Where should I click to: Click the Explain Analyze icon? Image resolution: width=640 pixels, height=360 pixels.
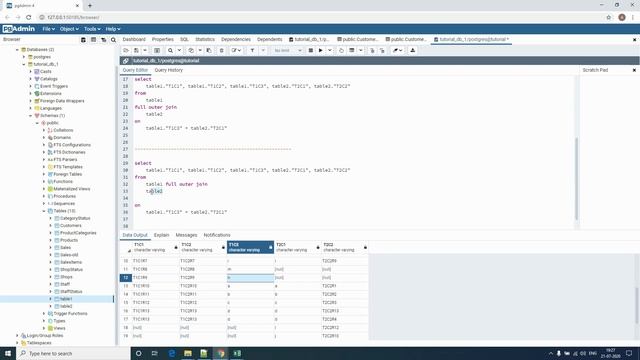pyautogui.click(x=351, y=50)
